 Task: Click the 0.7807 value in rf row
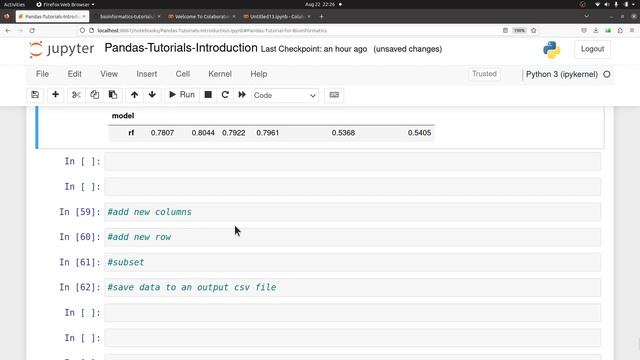click(162, 133)
